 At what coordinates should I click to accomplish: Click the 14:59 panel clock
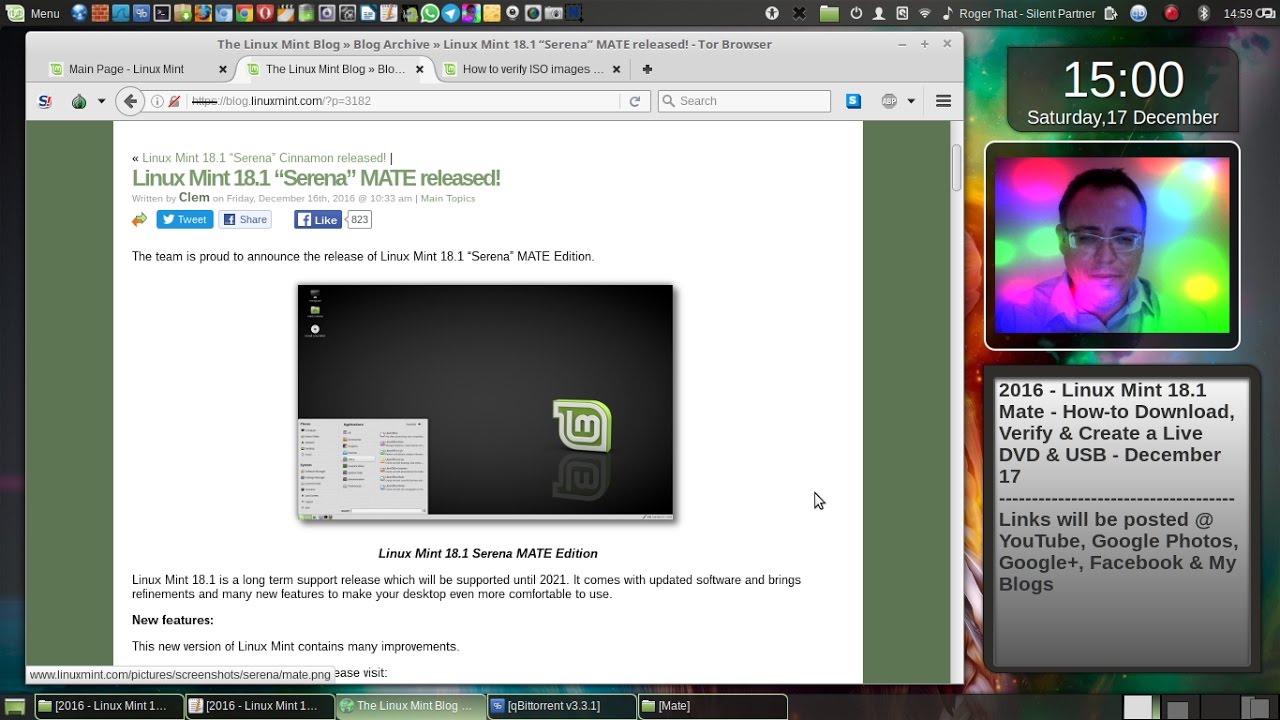tap(1238, 13)
